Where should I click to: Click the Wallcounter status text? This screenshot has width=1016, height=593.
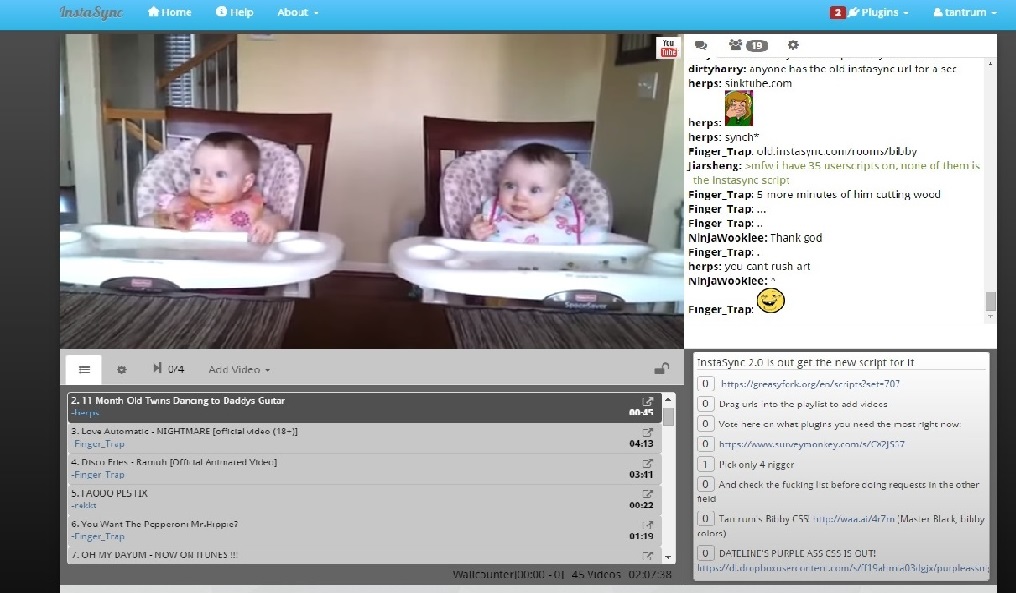coord(509,574)
